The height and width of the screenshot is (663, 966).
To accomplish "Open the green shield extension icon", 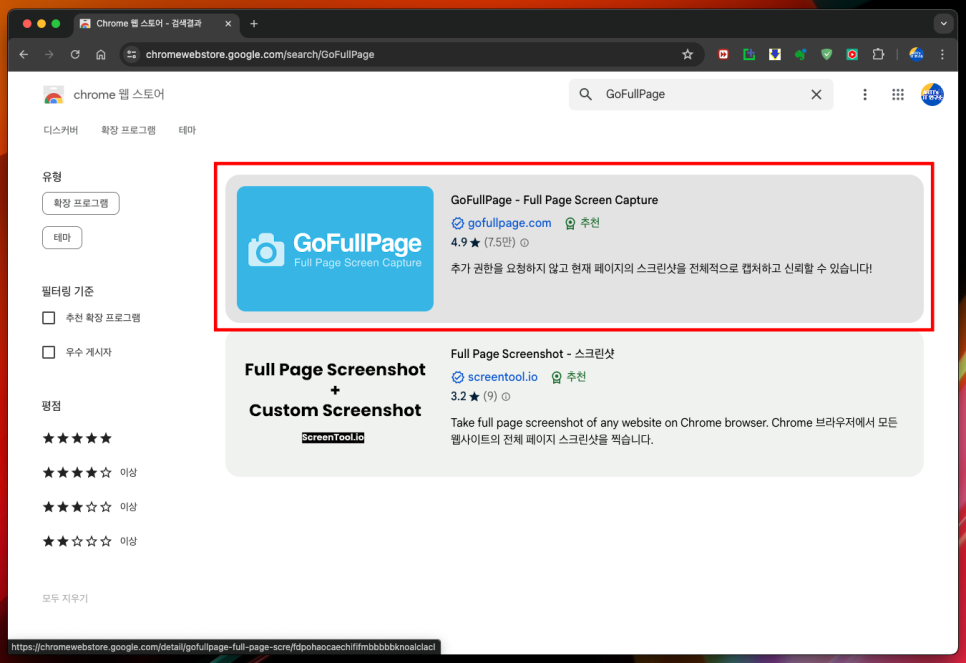I will pos(827,55).
